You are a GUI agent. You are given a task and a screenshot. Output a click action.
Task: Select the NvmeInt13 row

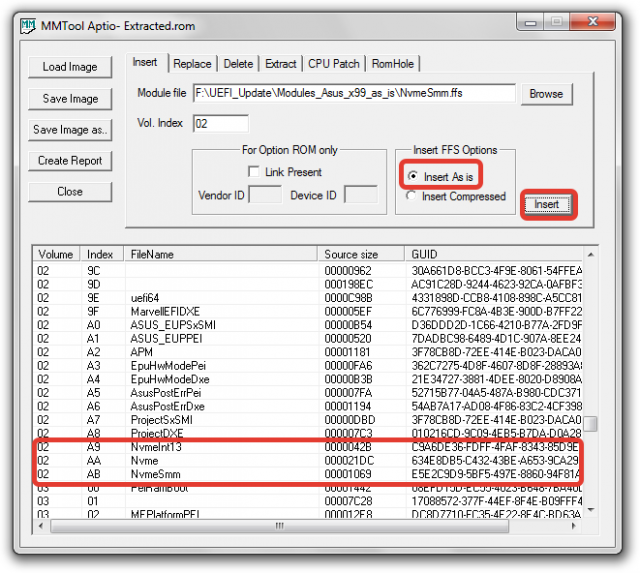point(308,447)
